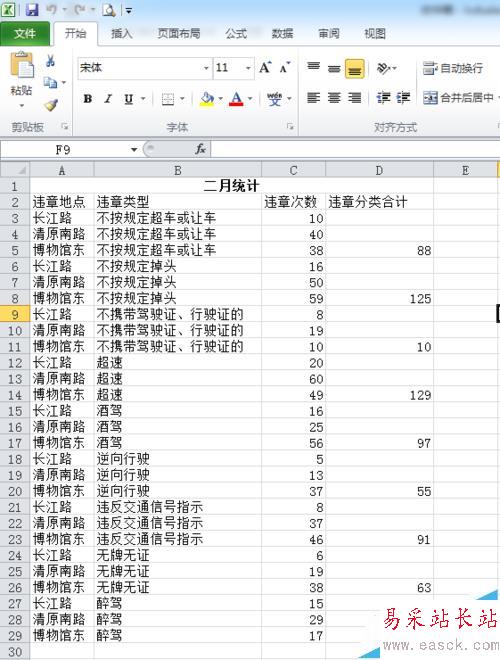The image size is (500, 660).
Task: Select cell with value 125
Action: point(379,298)
